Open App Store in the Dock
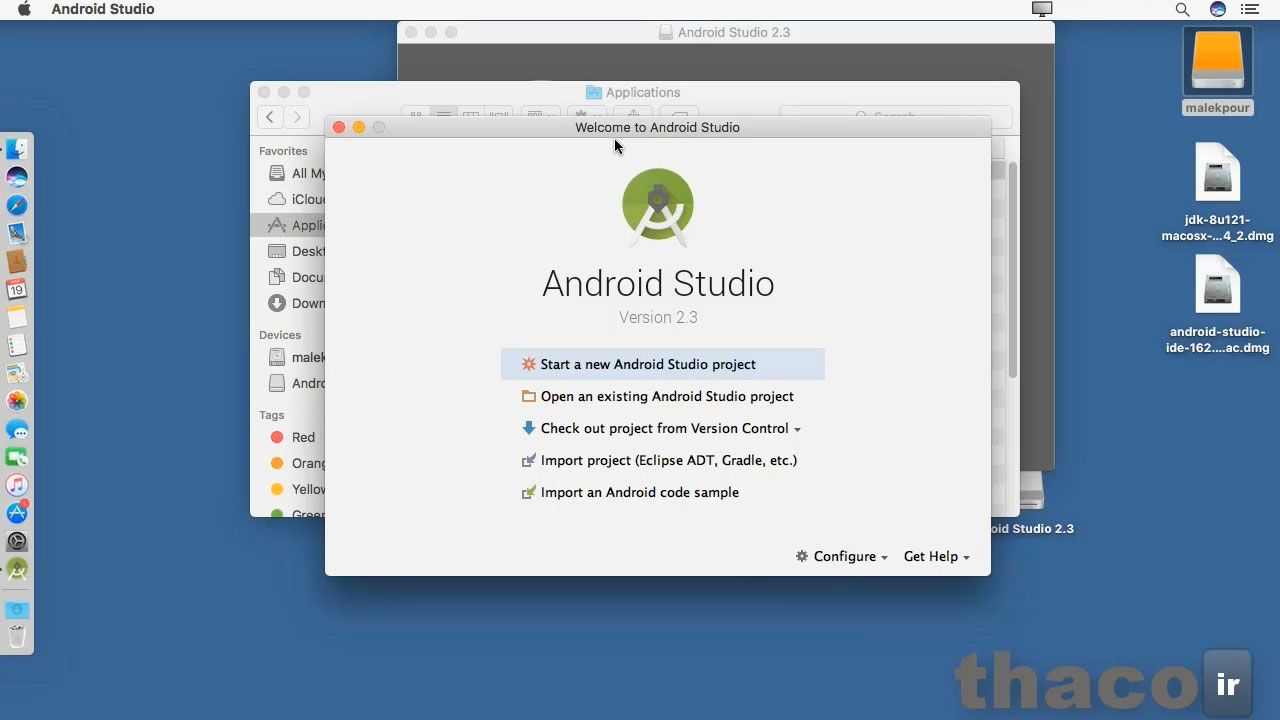The image size is (1280, 720). (17, 513)
